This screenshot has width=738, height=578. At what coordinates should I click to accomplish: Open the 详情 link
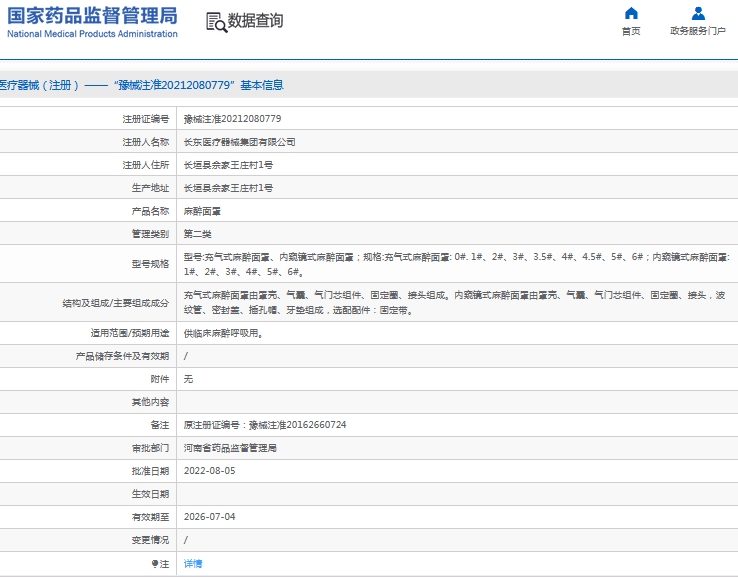click(193, 564)
